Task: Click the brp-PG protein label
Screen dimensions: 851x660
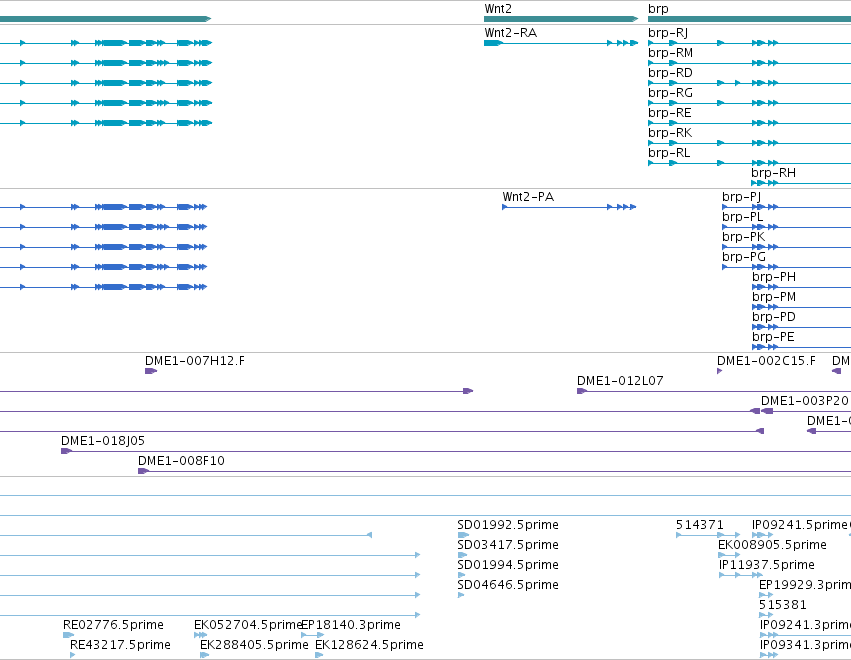Action: pyautogui.click(x=744, y=257)
